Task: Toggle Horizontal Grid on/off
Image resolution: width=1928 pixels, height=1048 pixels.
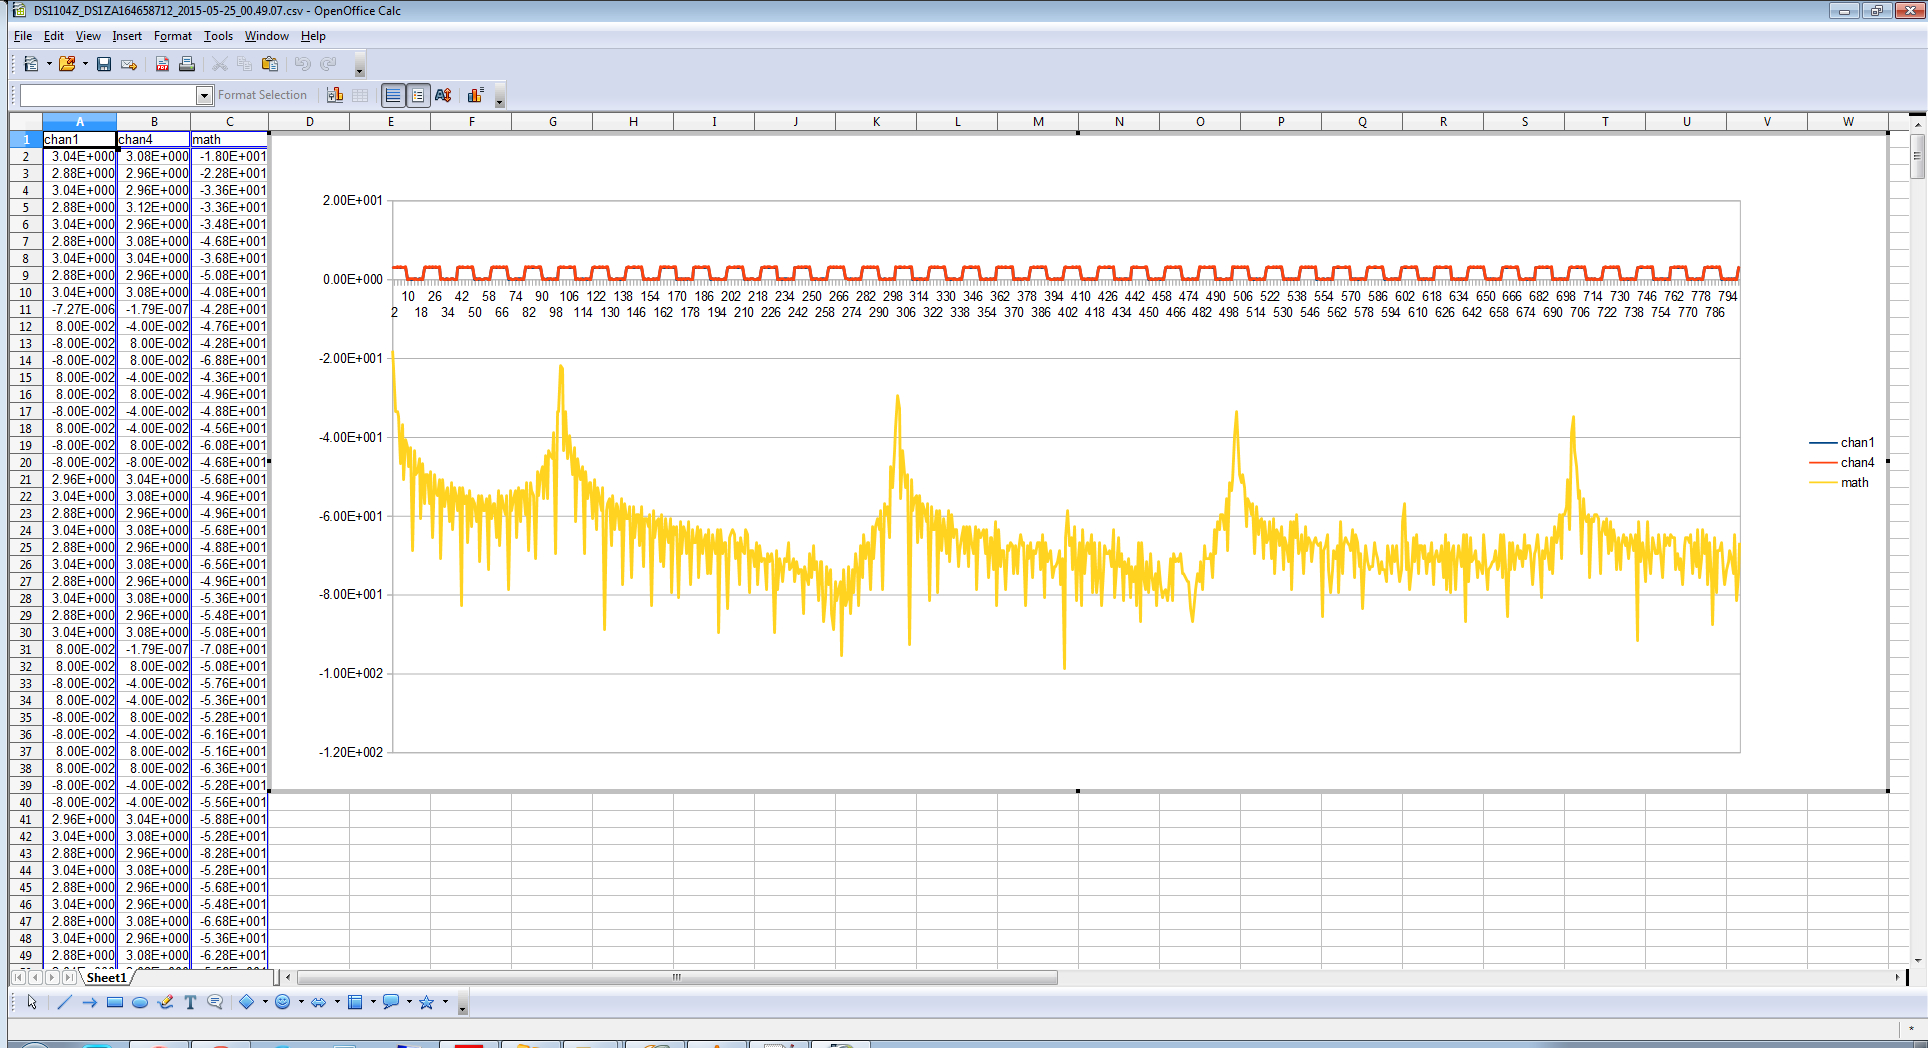Action: (393, 95)
